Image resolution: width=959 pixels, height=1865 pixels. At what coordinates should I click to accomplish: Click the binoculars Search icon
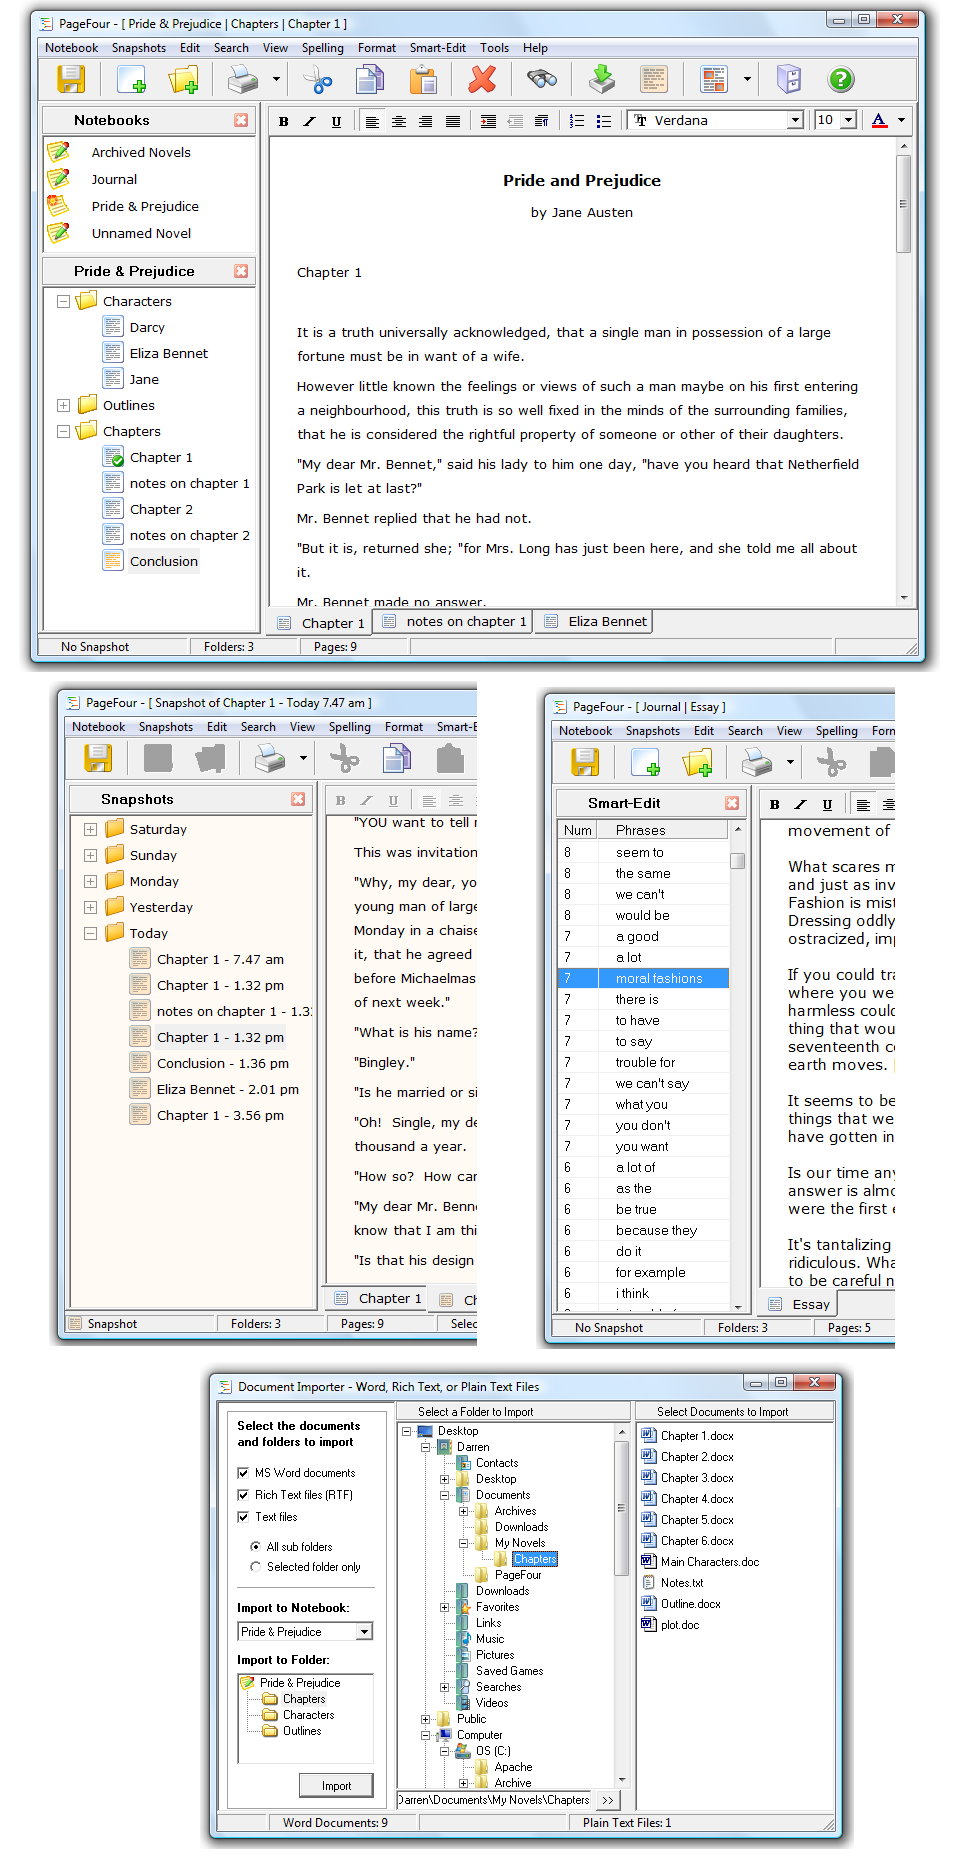tap(542, 79)
